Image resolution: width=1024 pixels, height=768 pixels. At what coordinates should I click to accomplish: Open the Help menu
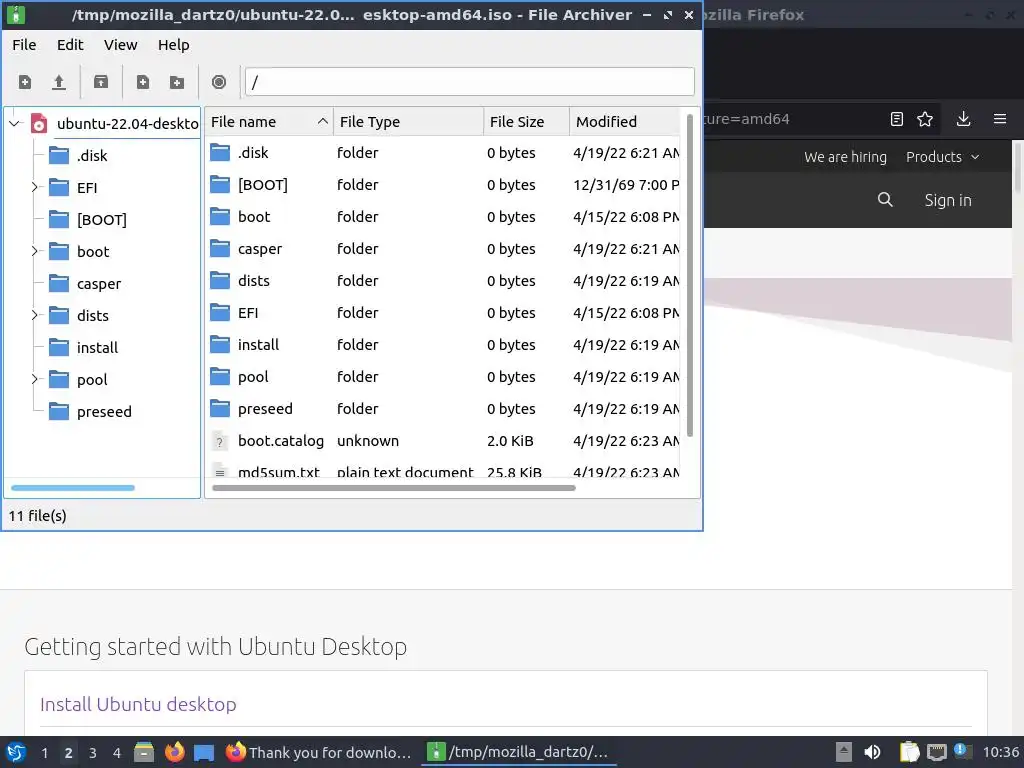174,45
